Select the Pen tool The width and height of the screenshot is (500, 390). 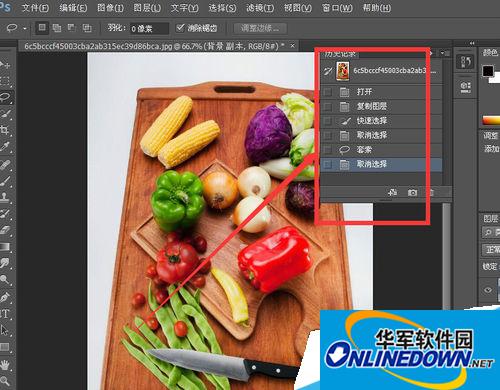pyautogui.click(x=5, y=297)
